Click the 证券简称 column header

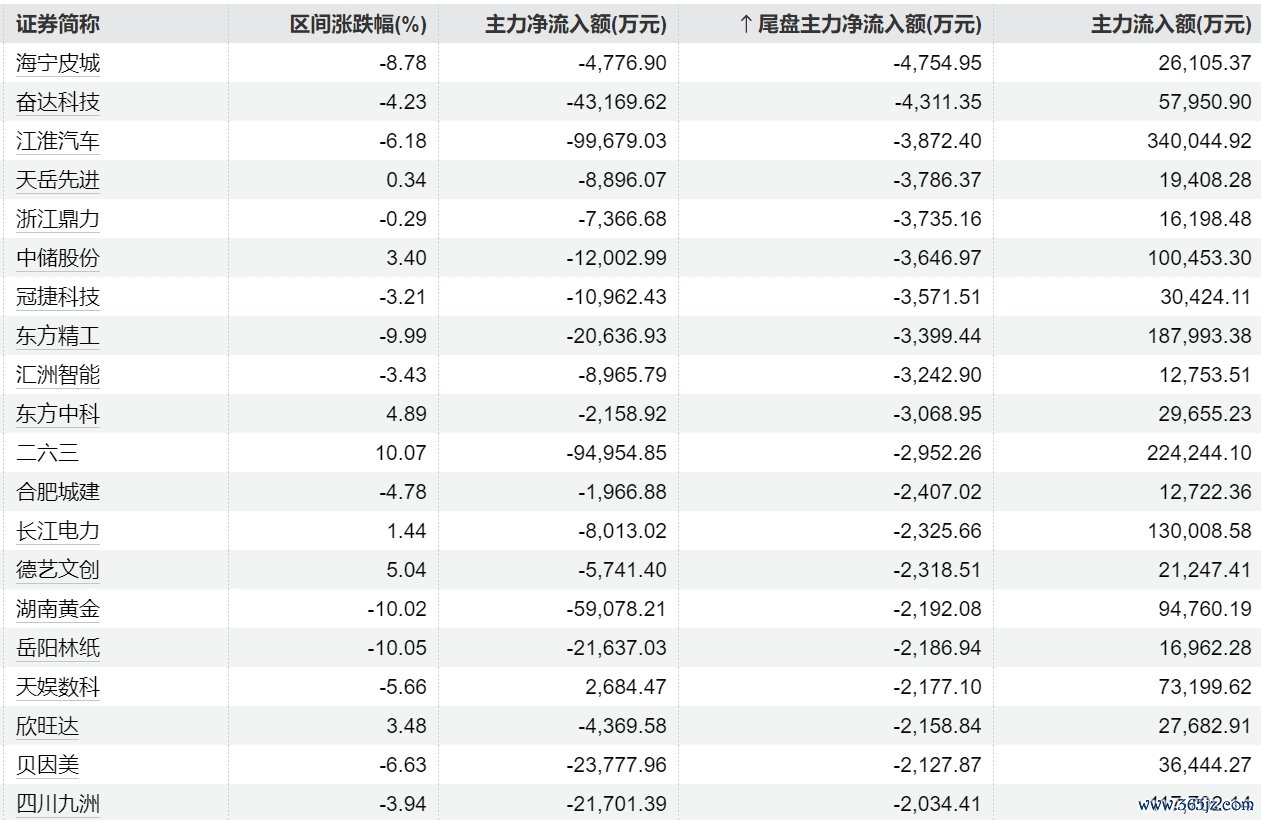click(x=58, y=24)
